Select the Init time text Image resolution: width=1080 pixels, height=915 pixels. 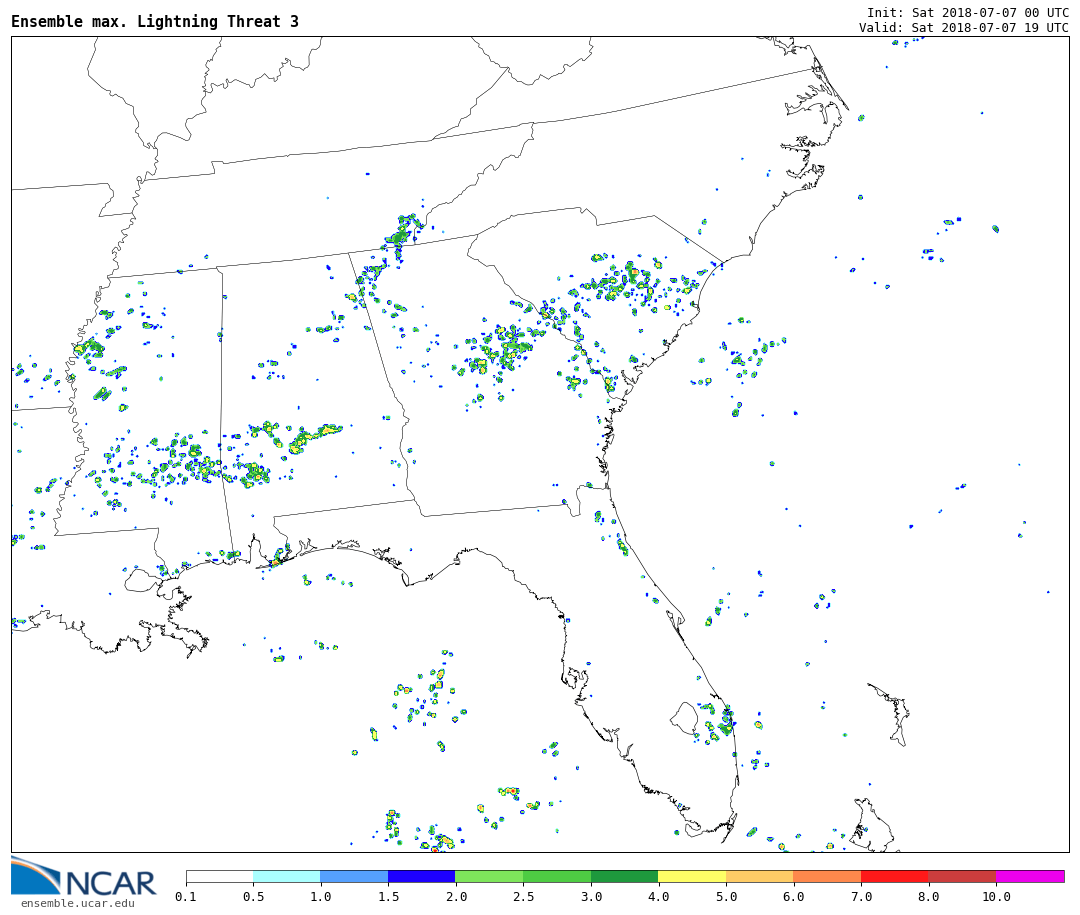pyautogui.click(x=967, y=12)
